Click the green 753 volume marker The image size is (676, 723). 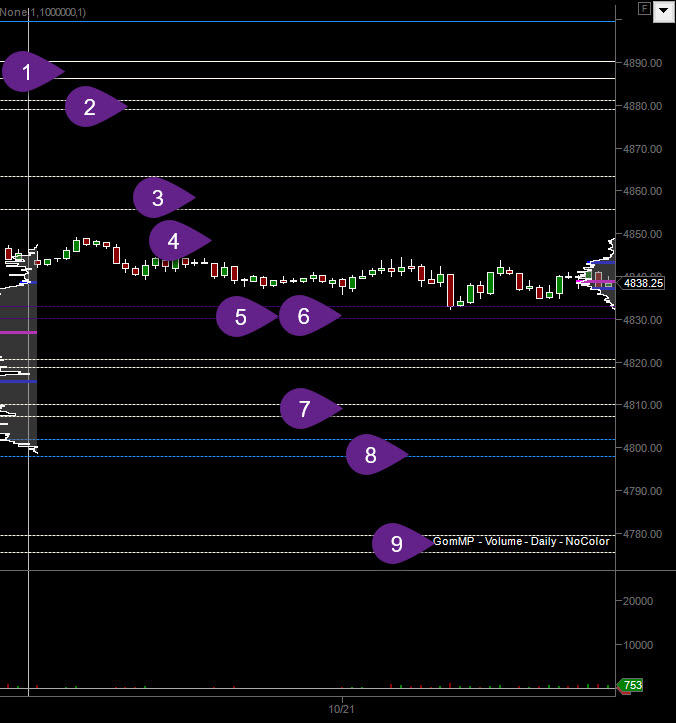[630, 685]
